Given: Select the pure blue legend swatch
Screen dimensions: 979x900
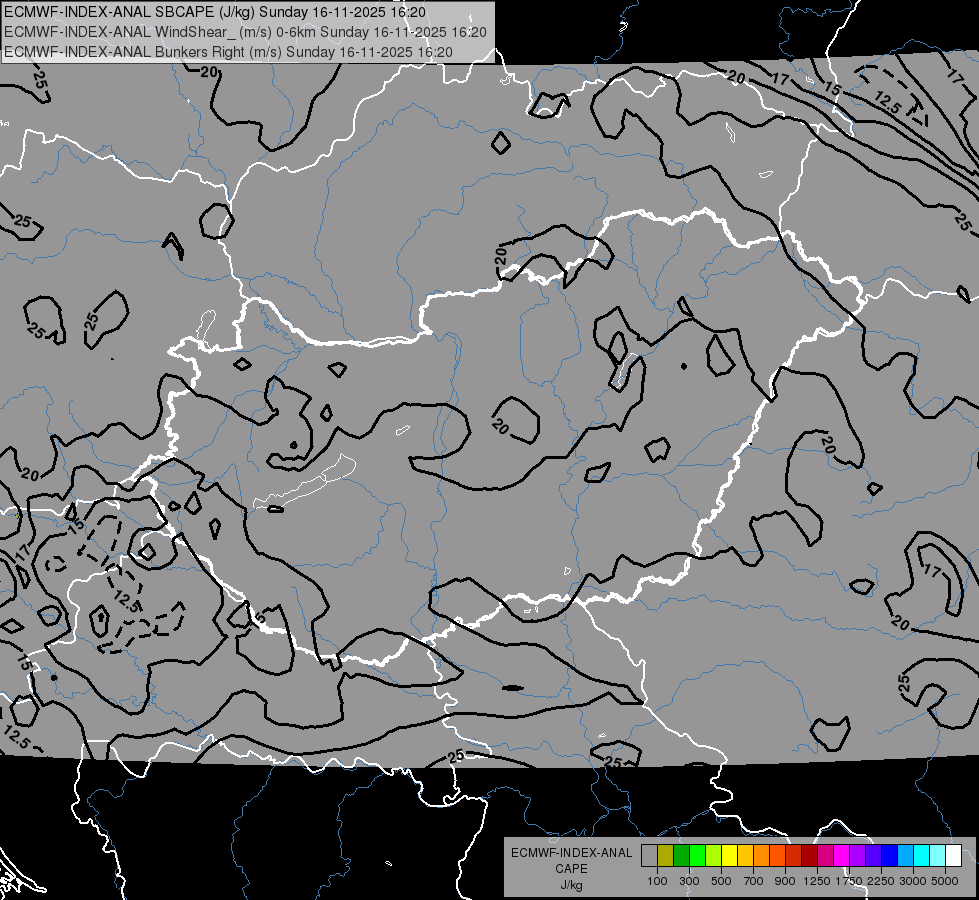Looking at the screenshot, I should pos(889,856).
